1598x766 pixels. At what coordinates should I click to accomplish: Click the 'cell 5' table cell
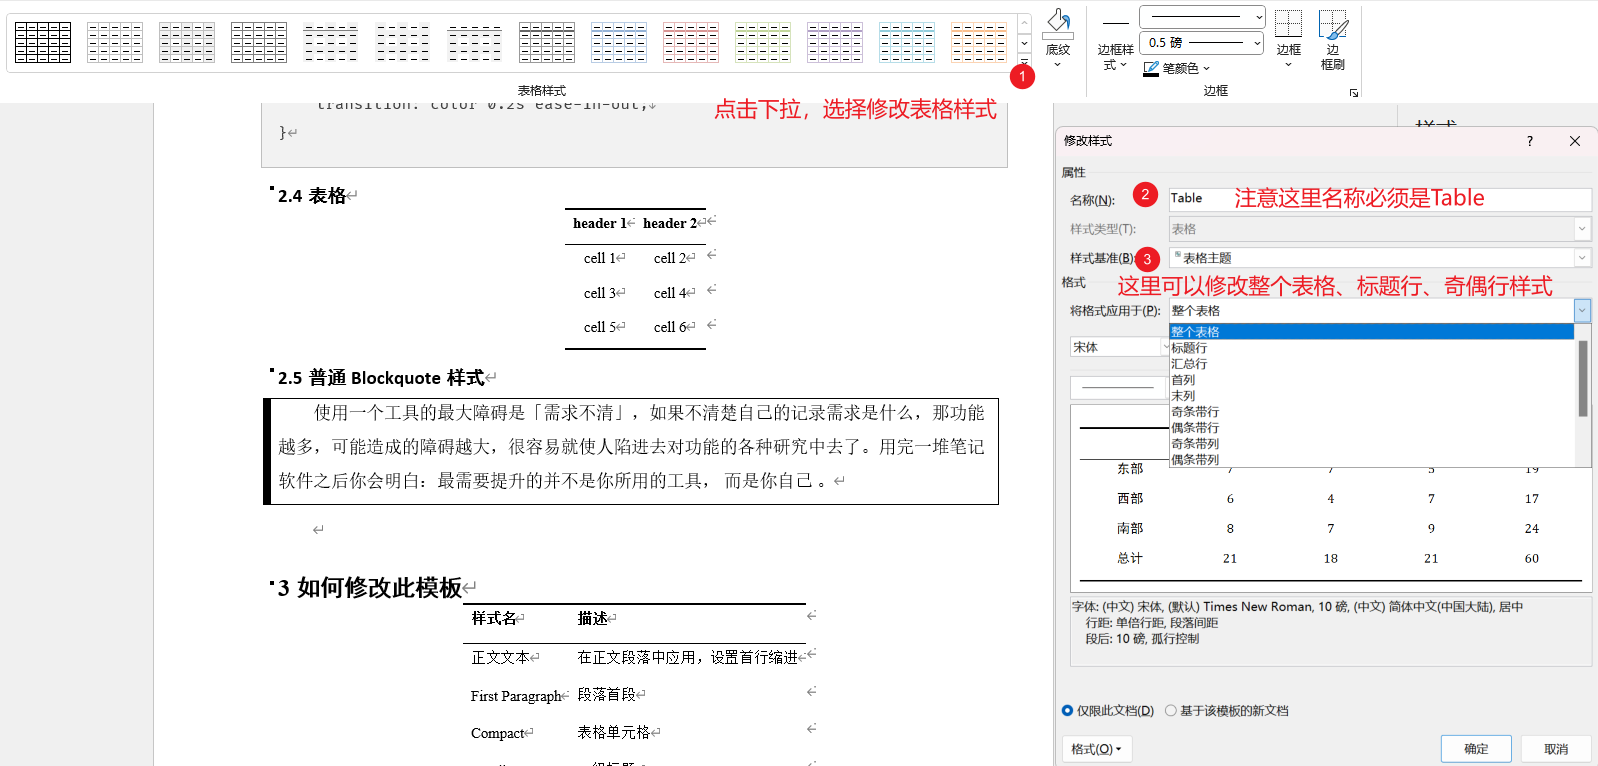coord(600,327)
